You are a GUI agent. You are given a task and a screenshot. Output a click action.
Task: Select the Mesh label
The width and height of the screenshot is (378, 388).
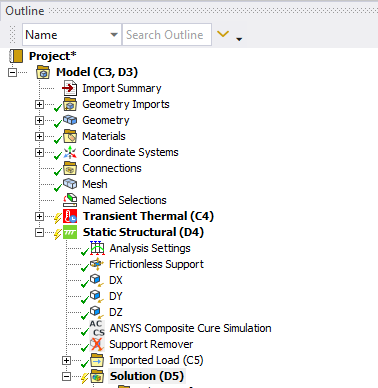click(95, 184)
